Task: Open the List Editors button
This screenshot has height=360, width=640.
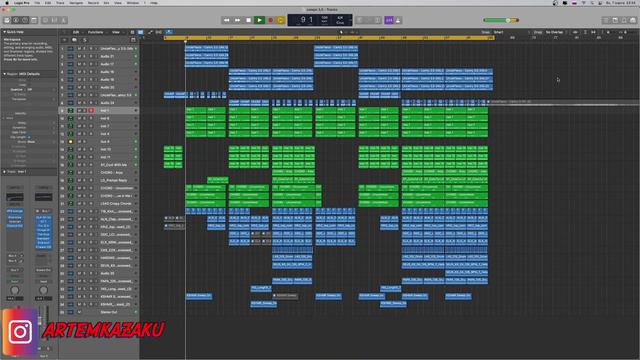Action: click(x=606, y=20)
